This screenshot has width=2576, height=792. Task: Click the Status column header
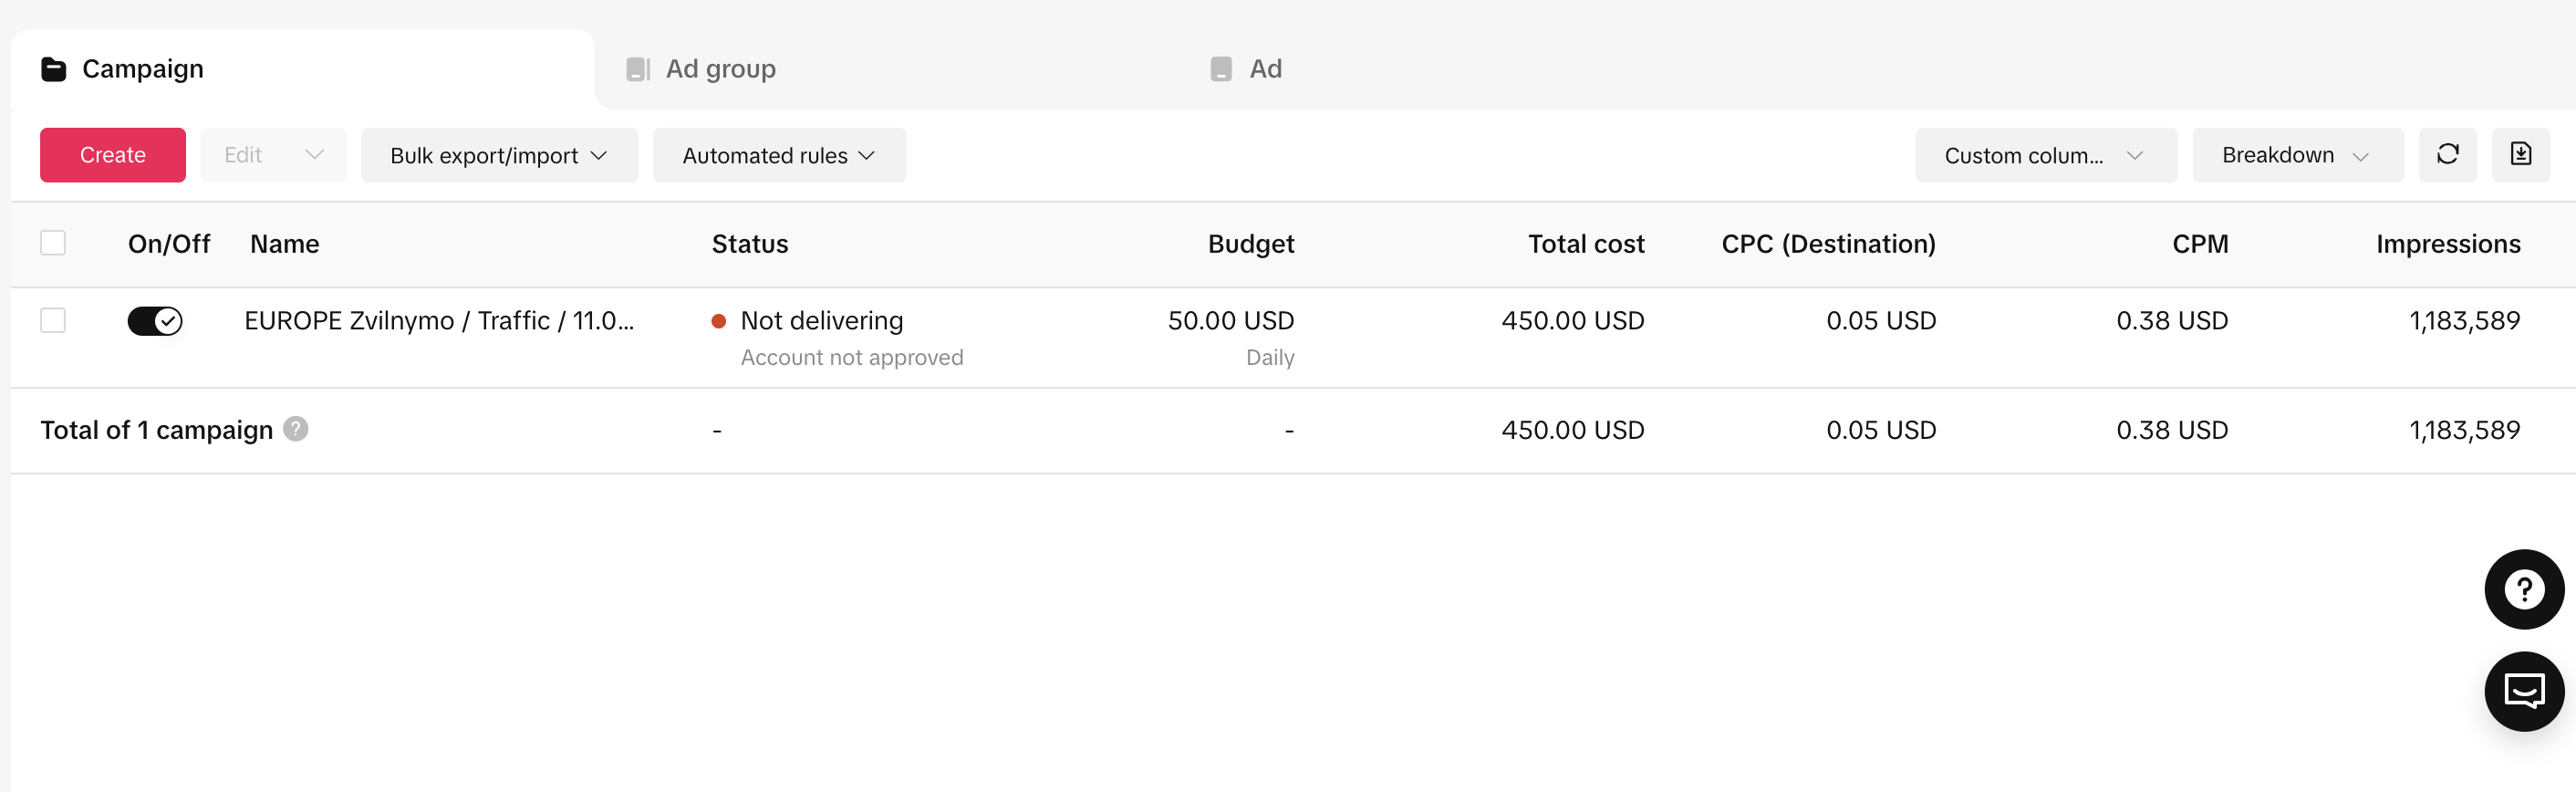click(x=750, y=244)
